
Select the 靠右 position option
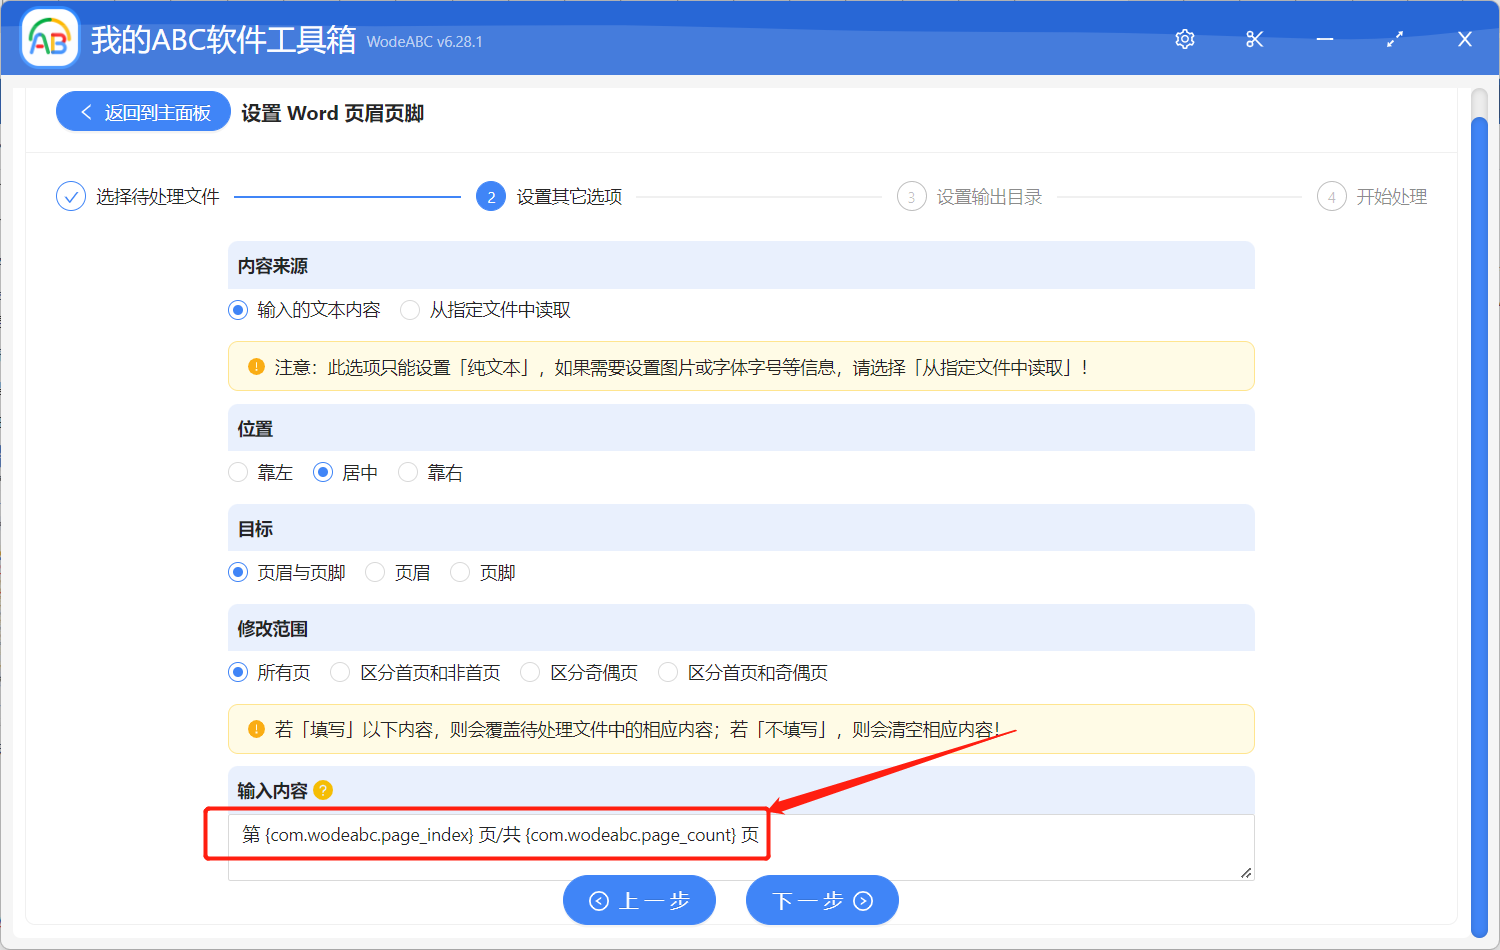click(408, 472)
